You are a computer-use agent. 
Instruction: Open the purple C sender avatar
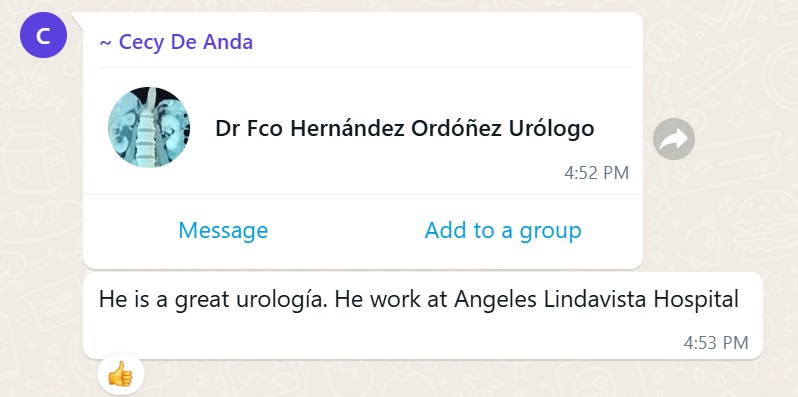[43, 36]
